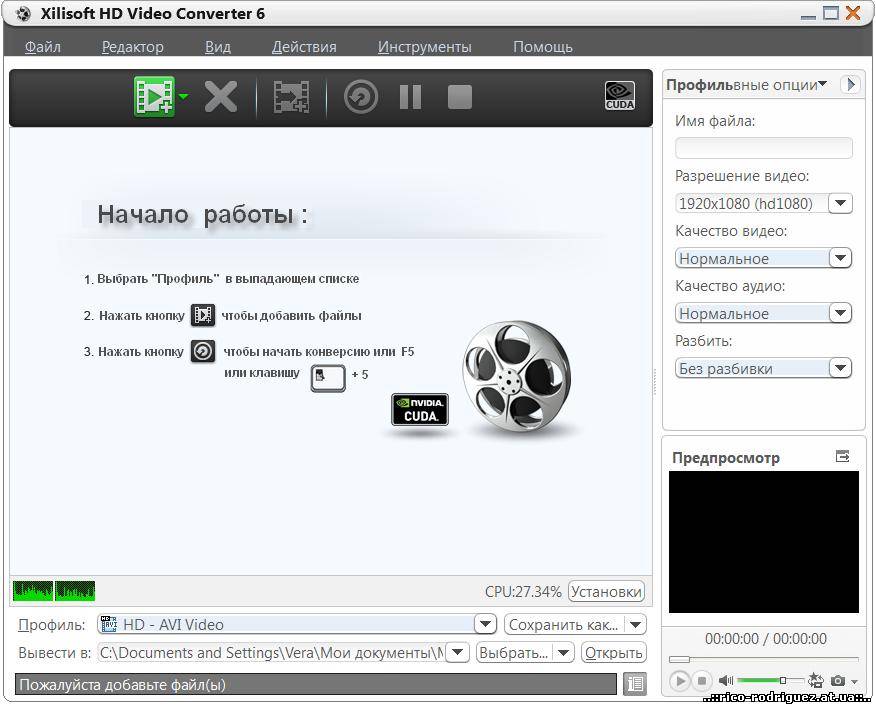This screenshot has width=876, height=707.
Task: Open the Вид menu
Action: (218, 47)
